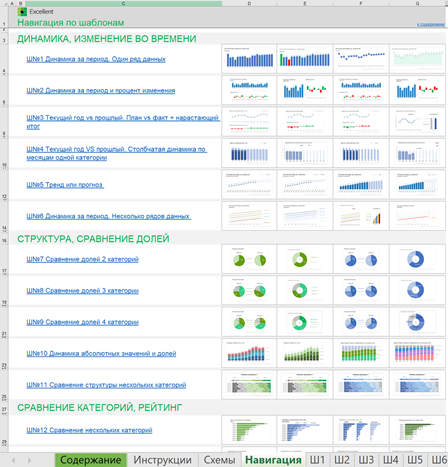
Task: Select column D header
Action: [249, 3]
